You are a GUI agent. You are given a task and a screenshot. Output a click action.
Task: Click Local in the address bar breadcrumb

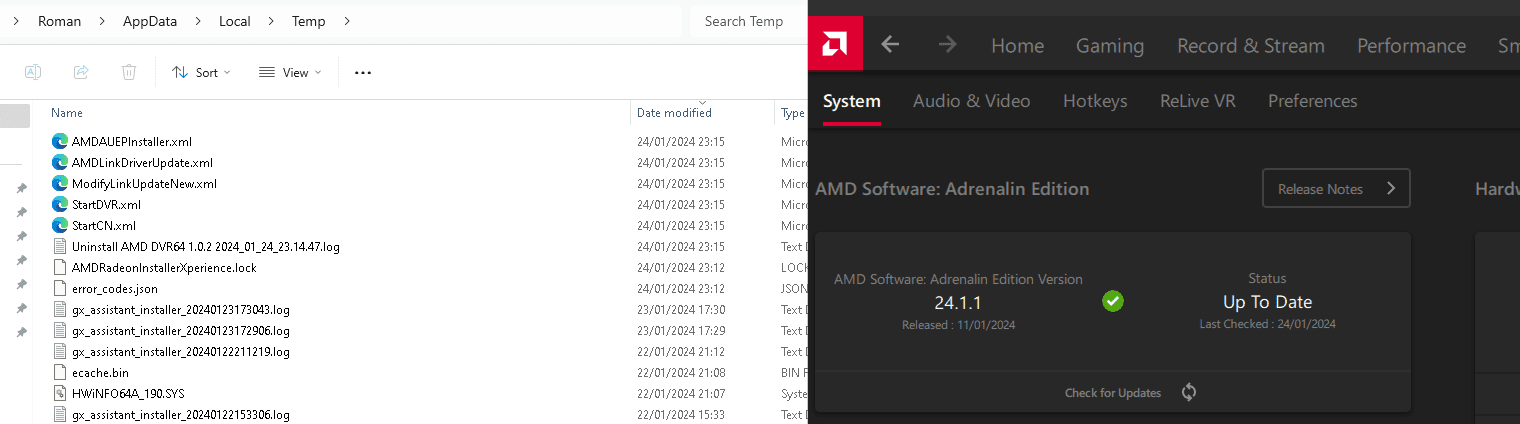point(235,21)
